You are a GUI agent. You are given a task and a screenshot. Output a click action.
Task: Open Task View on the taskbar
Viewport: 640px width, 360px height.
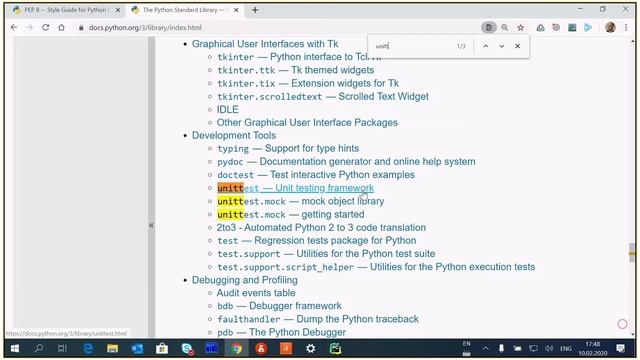[x=62, y=349]
